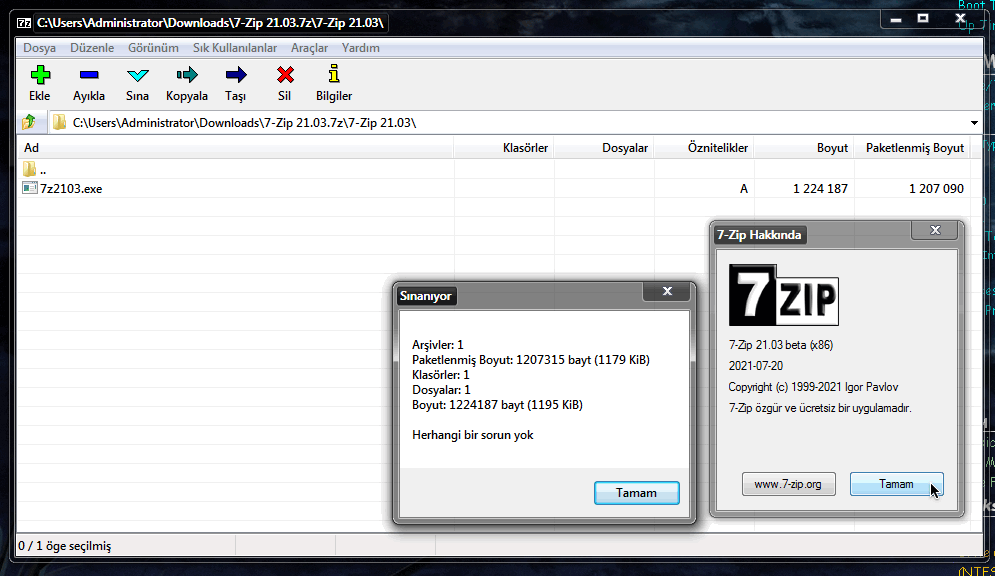Image resolution: width=995 pixels, height=576 pixels.
Task: Click the size value 1 224 187
Action: [x=820, y=188]
